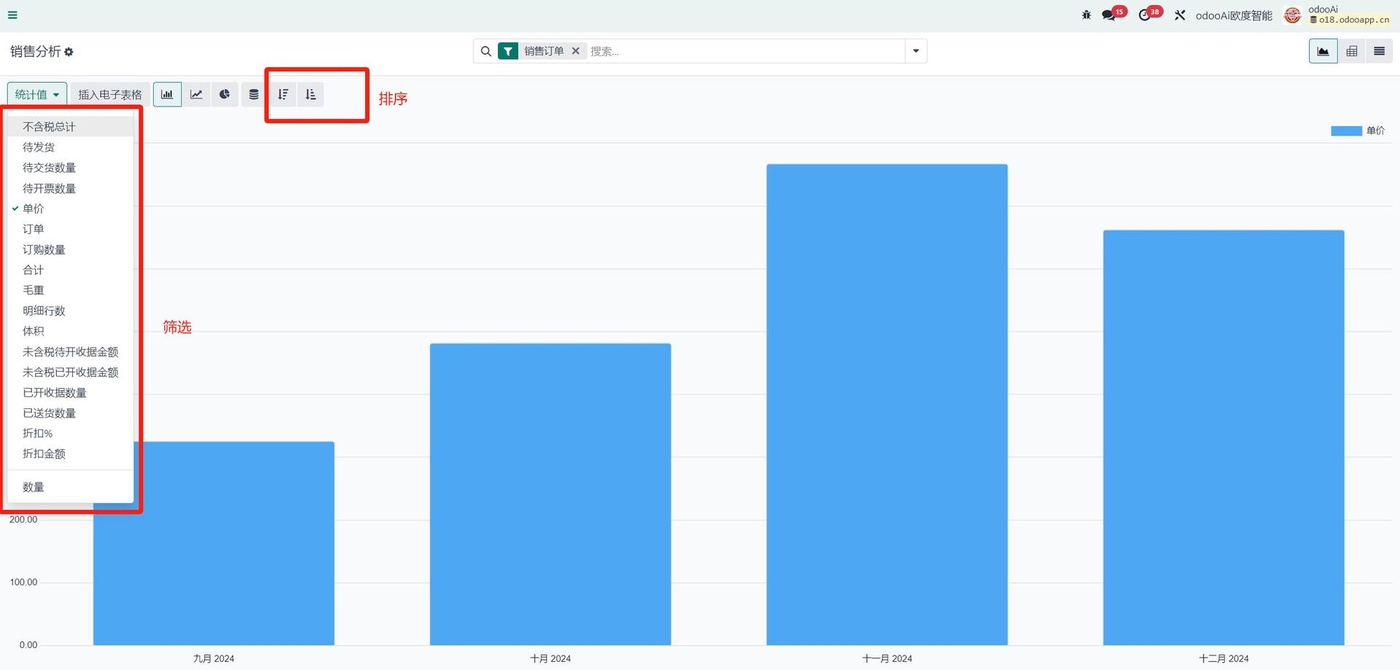The height and width of the screenshot is (670, 1400).
Task: Expand the search options dropdown arrow
Action: [915, 51]
